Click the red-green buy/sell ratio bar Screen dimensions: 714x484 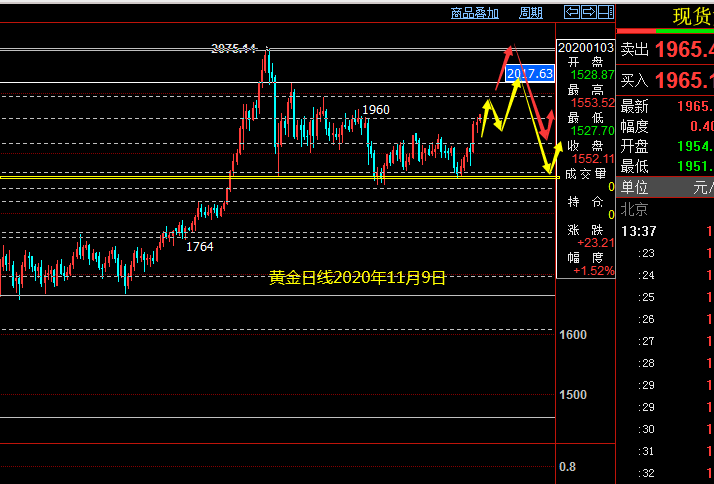[x=665, y=31]
